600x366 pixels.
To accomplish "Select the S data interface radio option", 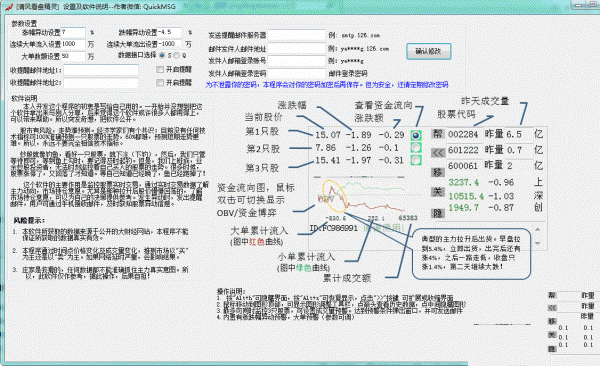I will (x=162, y=56).
